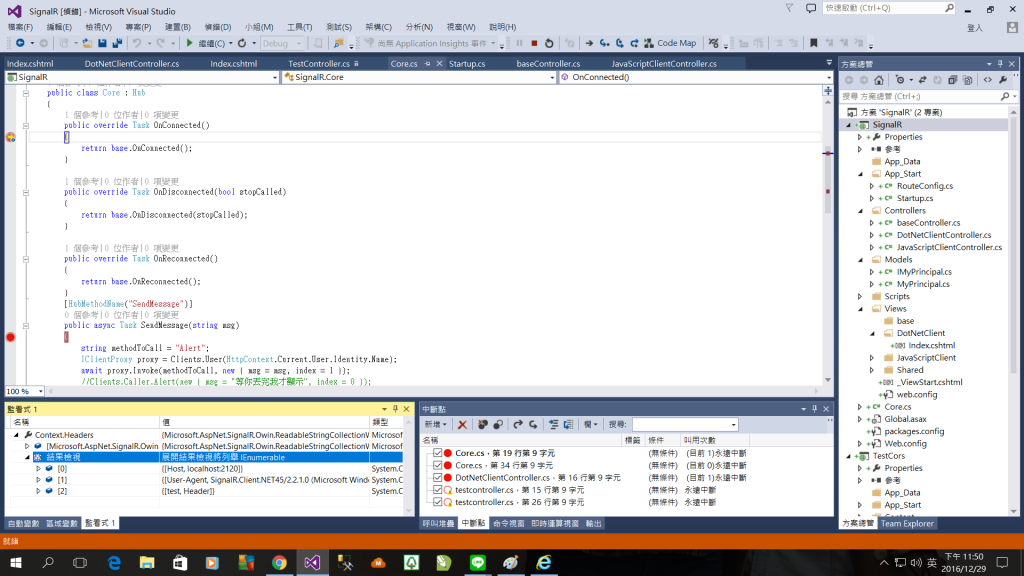Screen dimensions: 1024x576
Task: Select Web.config in Solution Explorer
Action: coord(905,444)
